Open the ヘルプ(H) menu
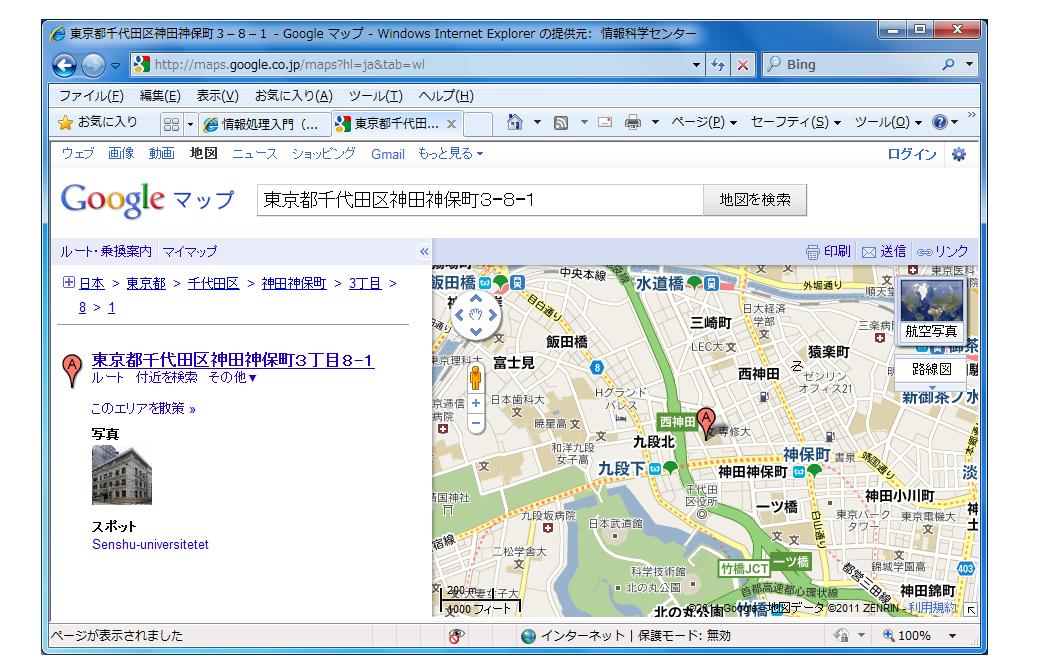This screenshot has height=669, width=1037. tap(446, 96)
